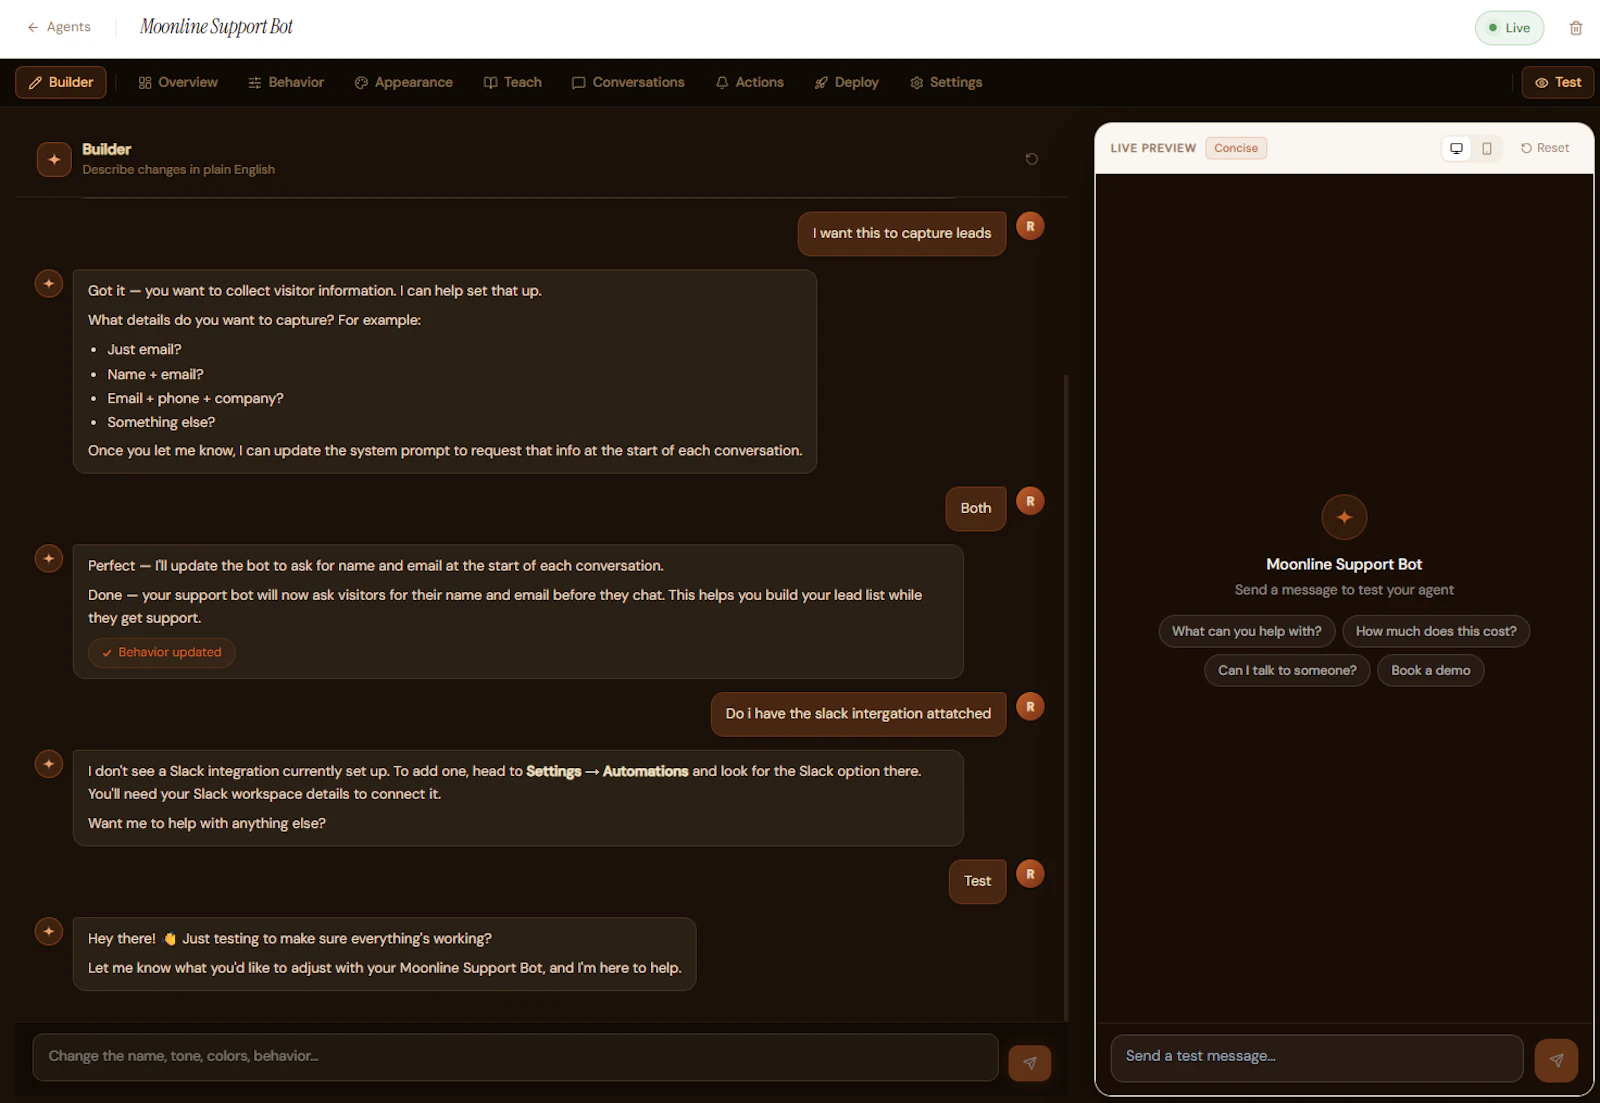Click the builder chat scrollbar
This screenshot has width=1600, height=1103.
tap(1066, 697)
